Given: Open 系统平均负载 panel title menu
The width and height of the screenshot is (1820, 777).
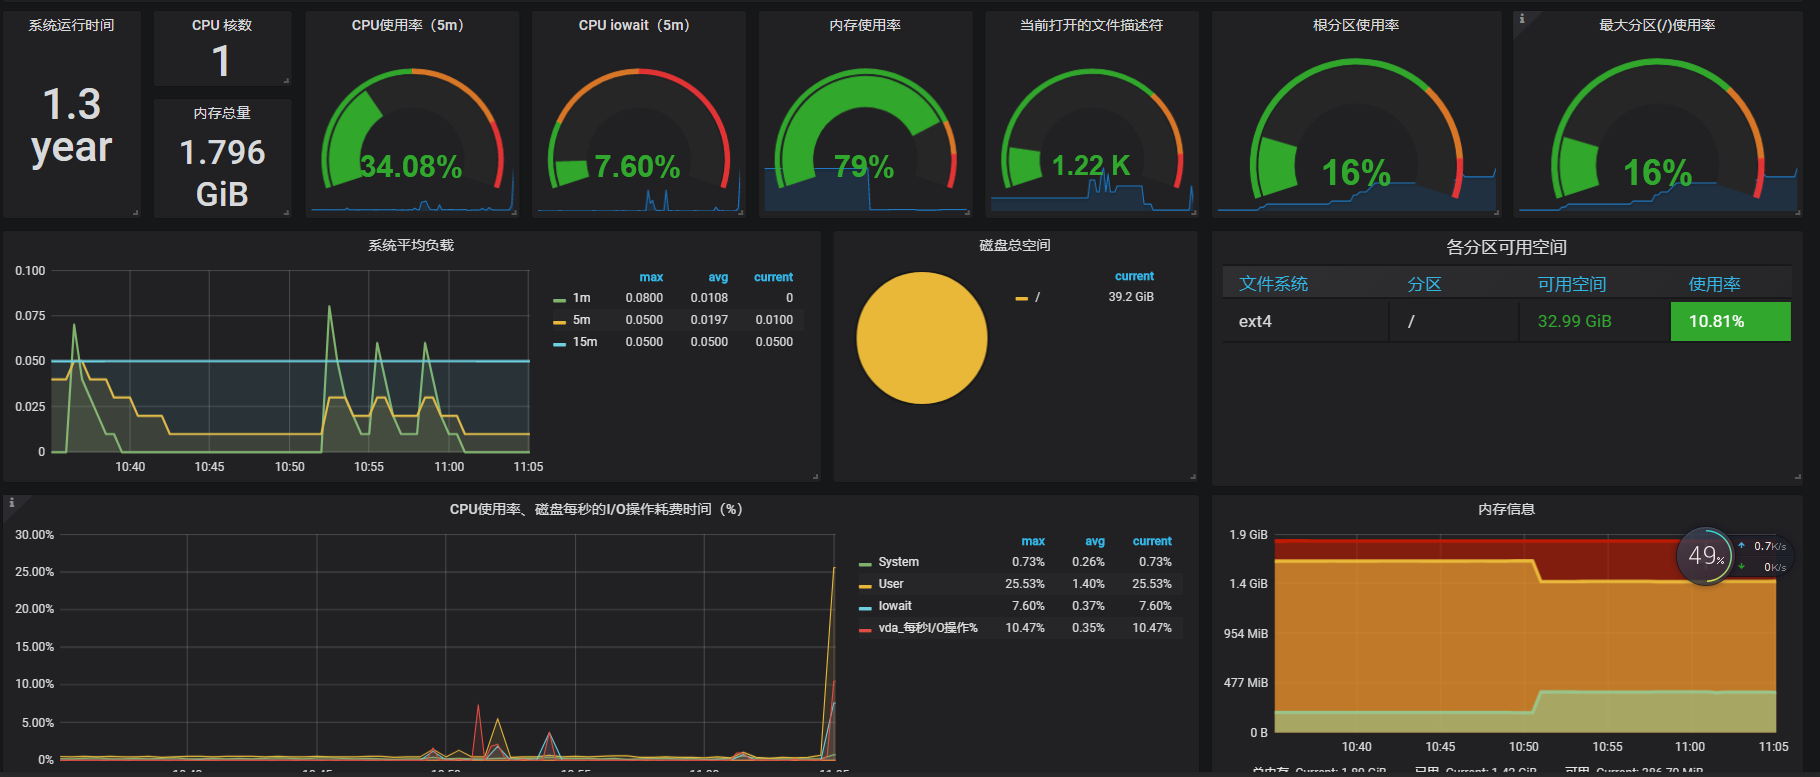Looking at the screenshot, I should 411,245.
